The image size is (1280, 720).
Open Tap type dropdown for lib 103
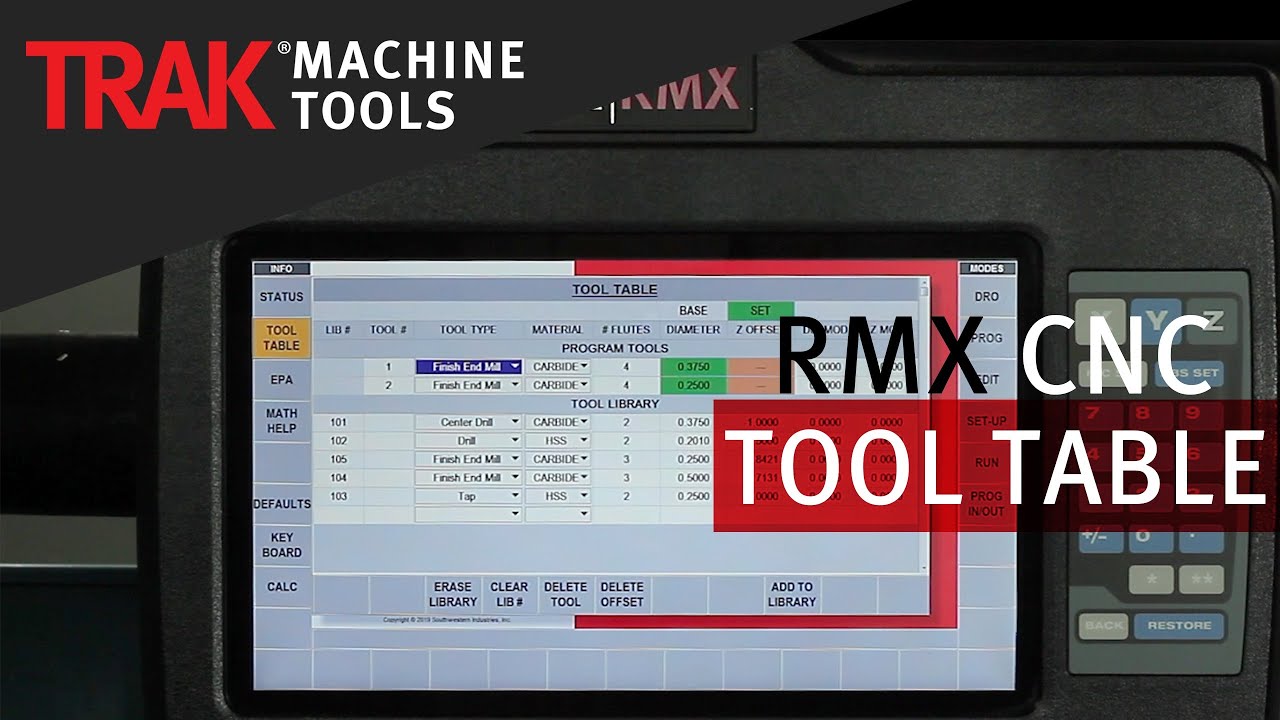(x=515, y=496)
